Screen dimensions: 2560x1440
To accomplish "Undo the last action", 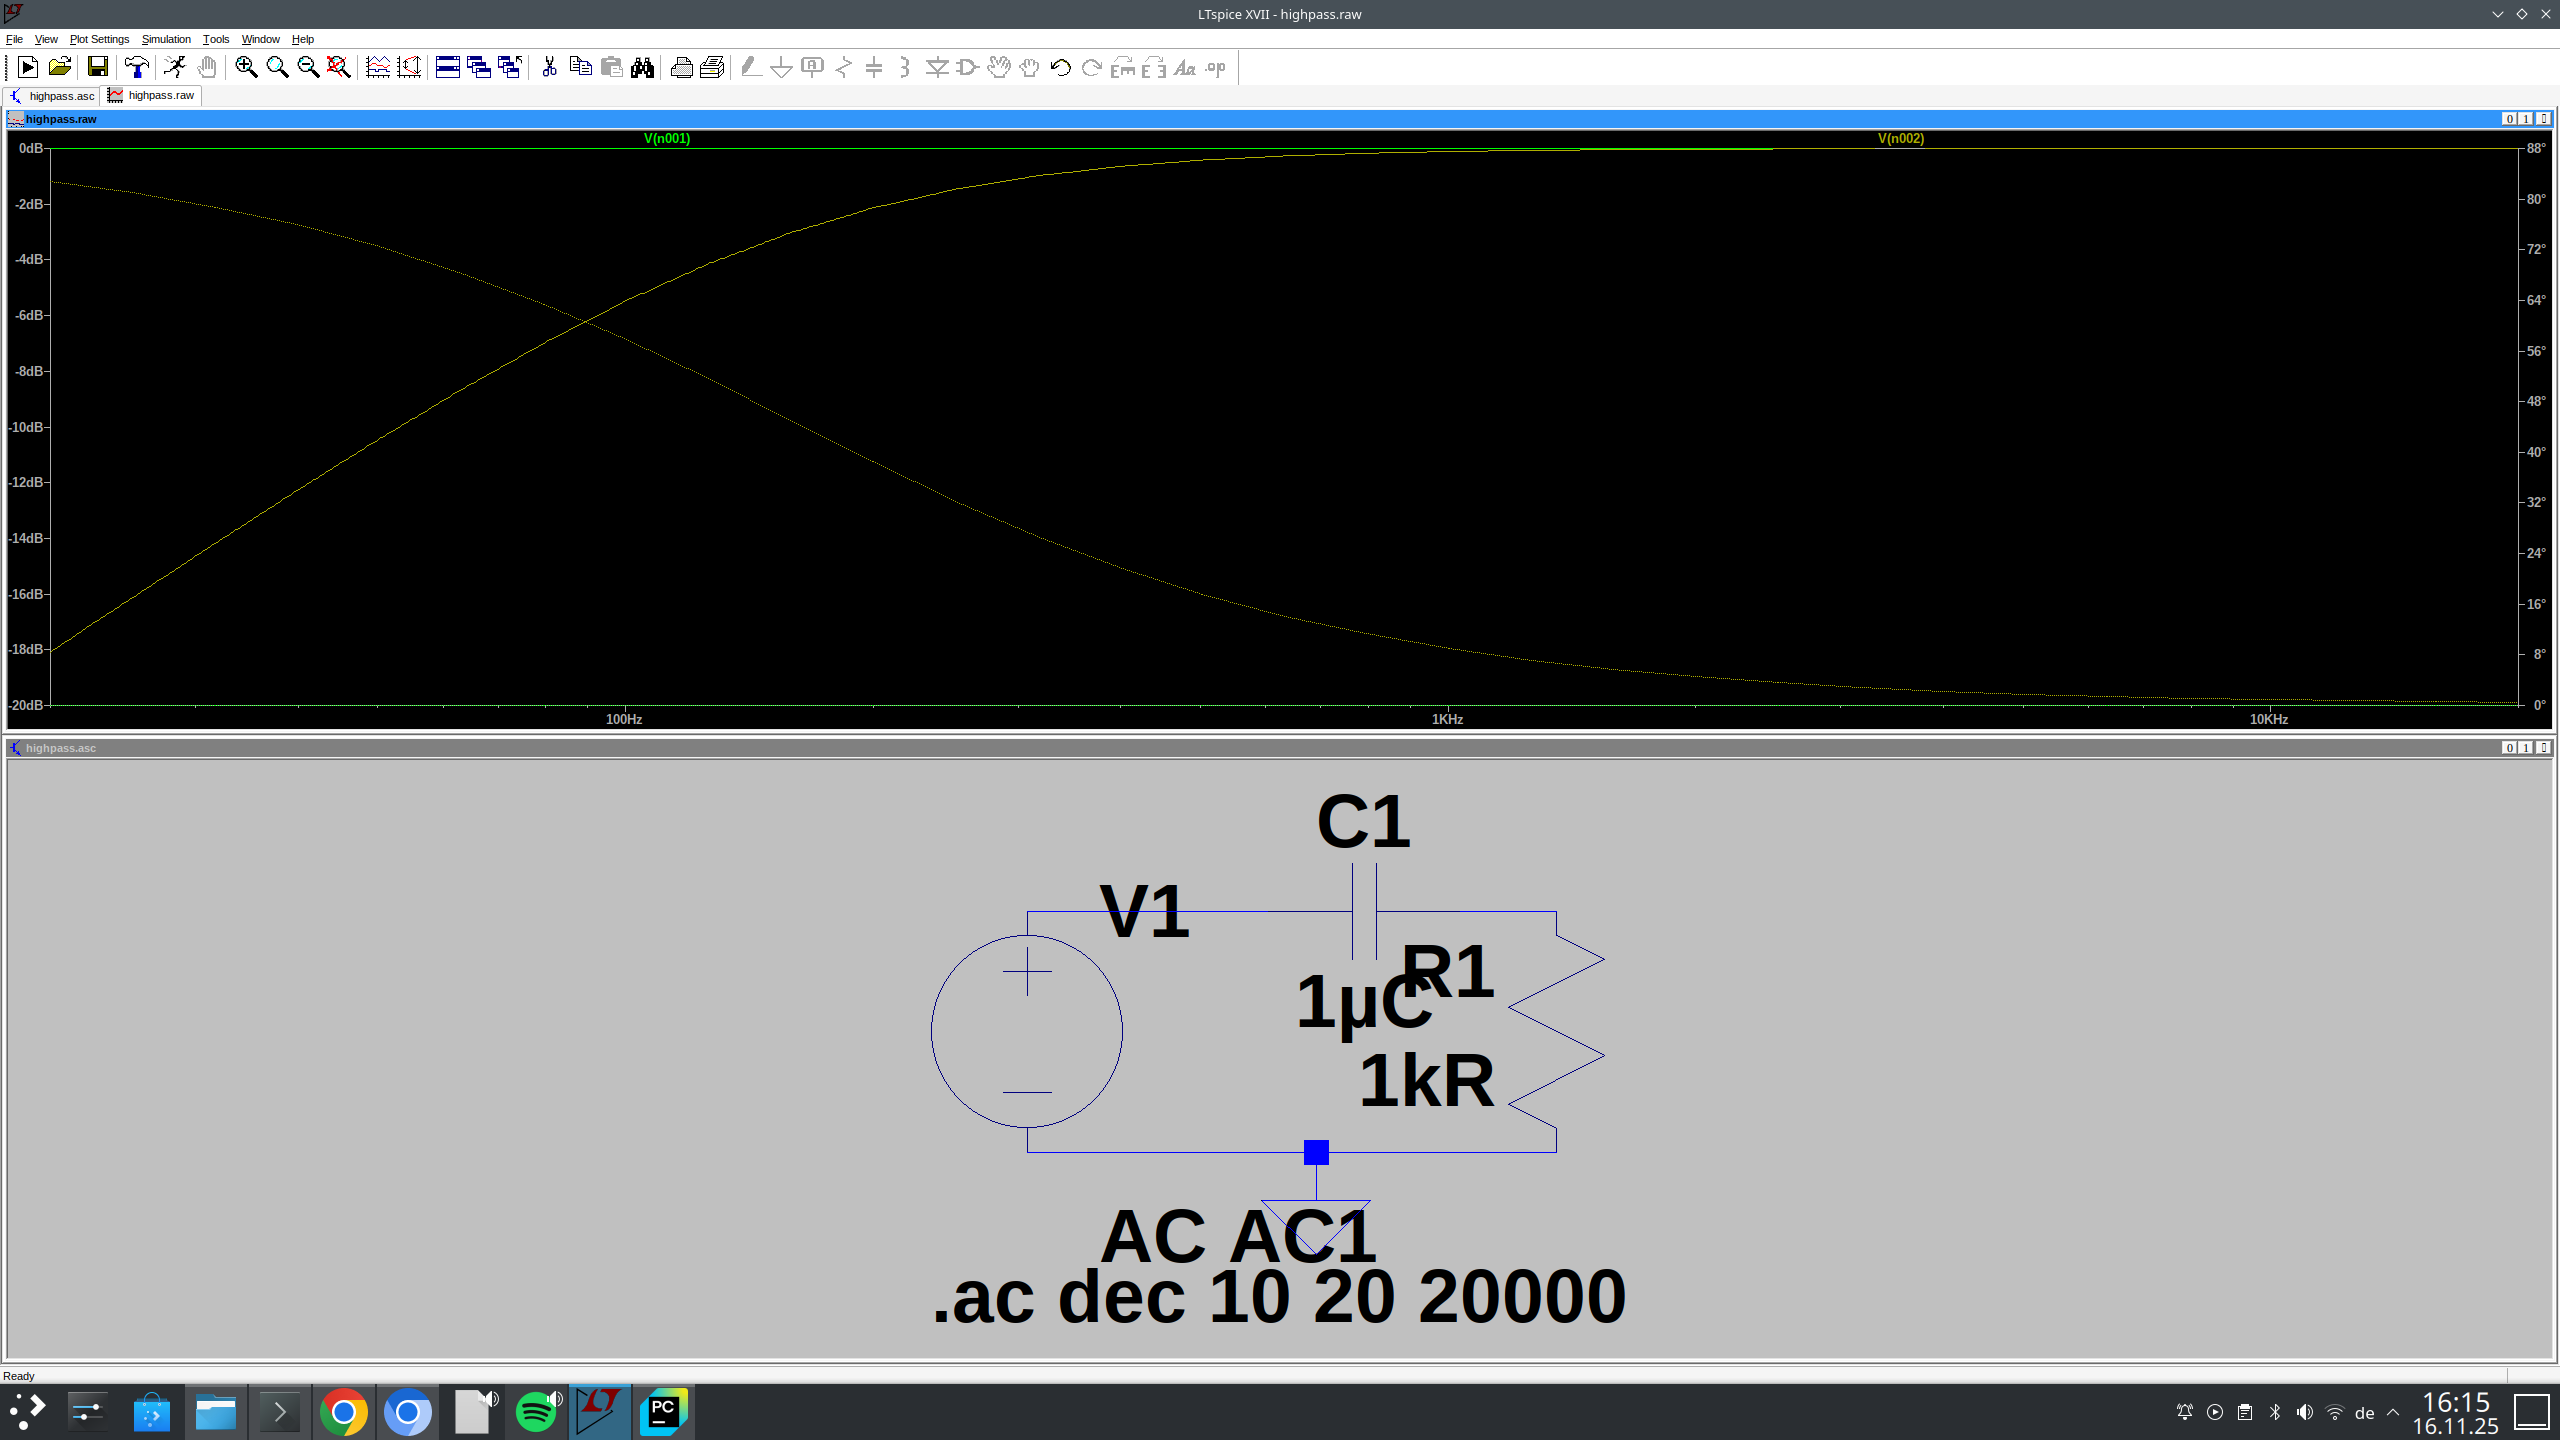I will coord(1060,67).
